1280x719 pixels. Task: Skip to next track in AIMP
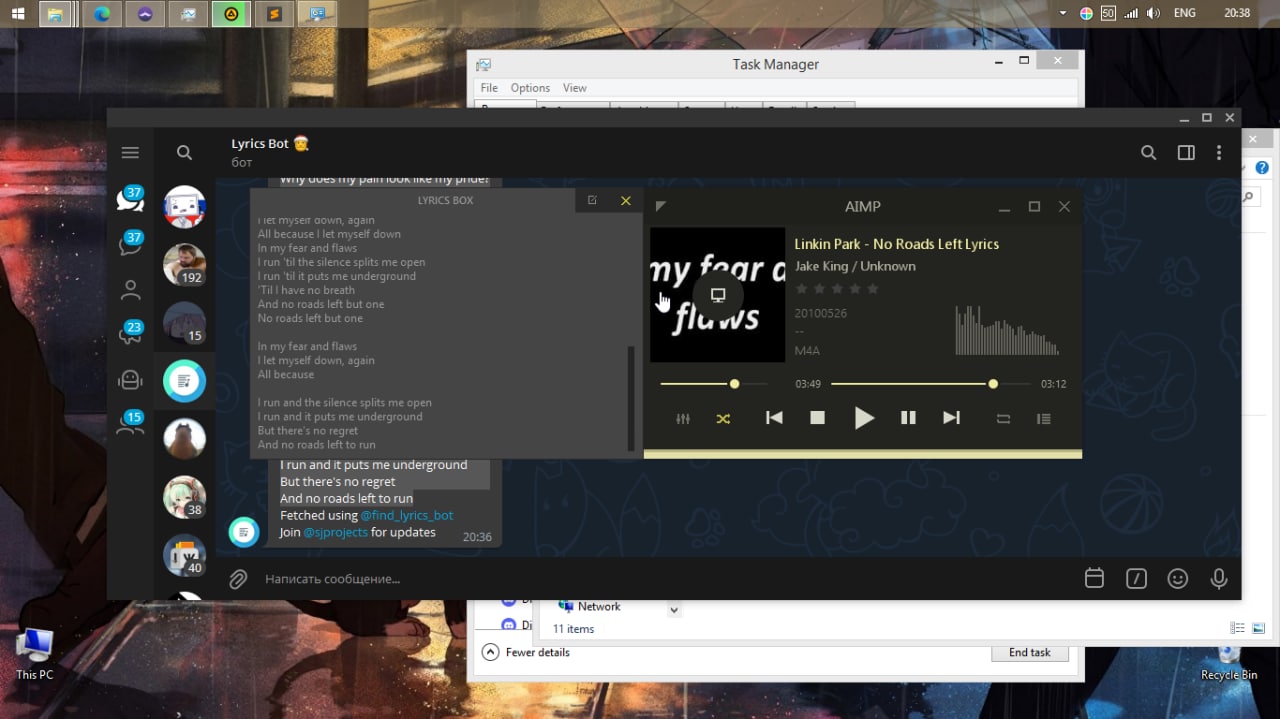[x=951, y=418]
